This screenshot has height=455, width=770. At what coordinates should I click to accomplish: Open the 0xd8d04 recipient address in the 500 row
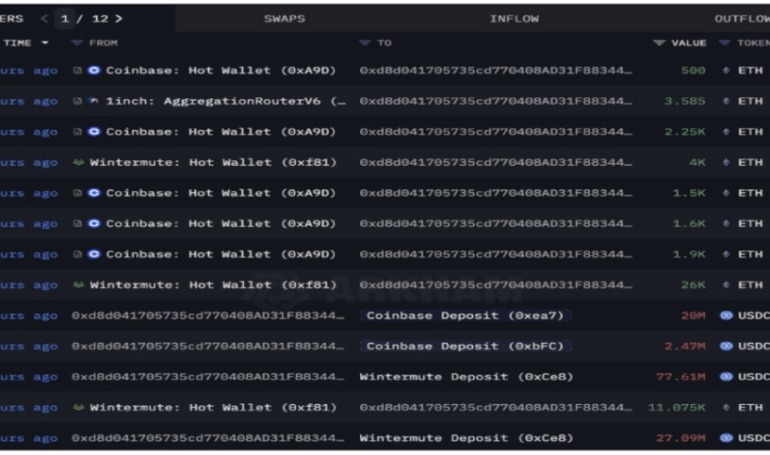[496, 70]
